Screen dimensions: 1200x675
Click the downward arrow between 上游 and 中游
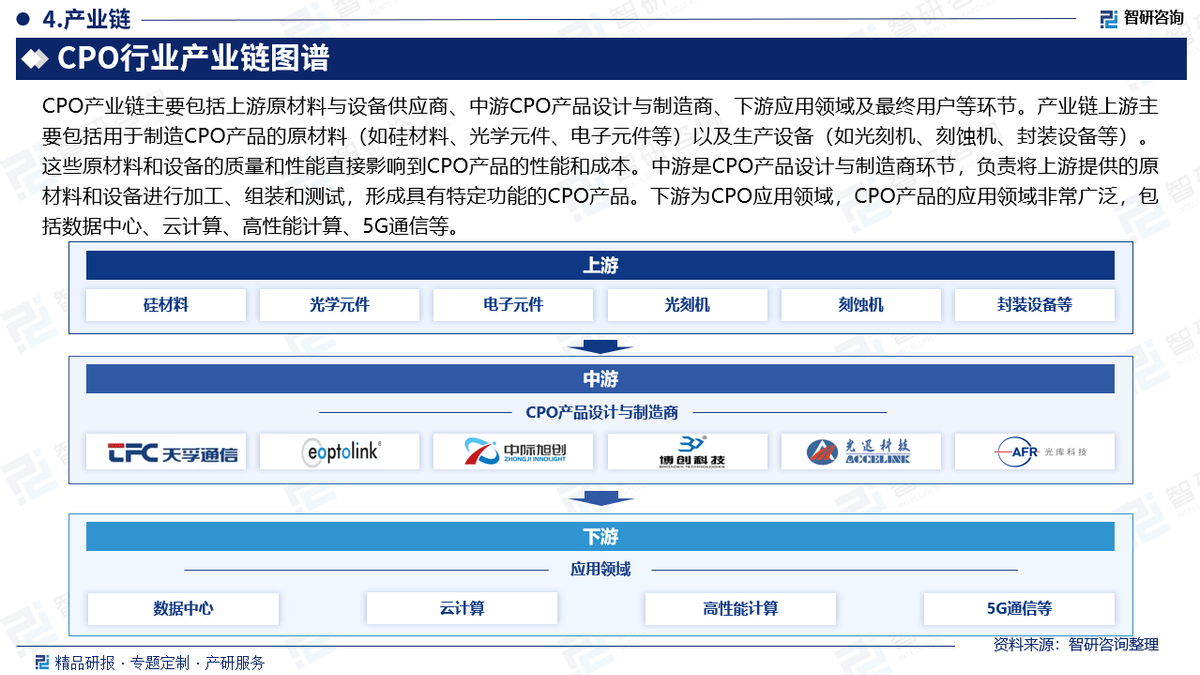tap(600, 348)
